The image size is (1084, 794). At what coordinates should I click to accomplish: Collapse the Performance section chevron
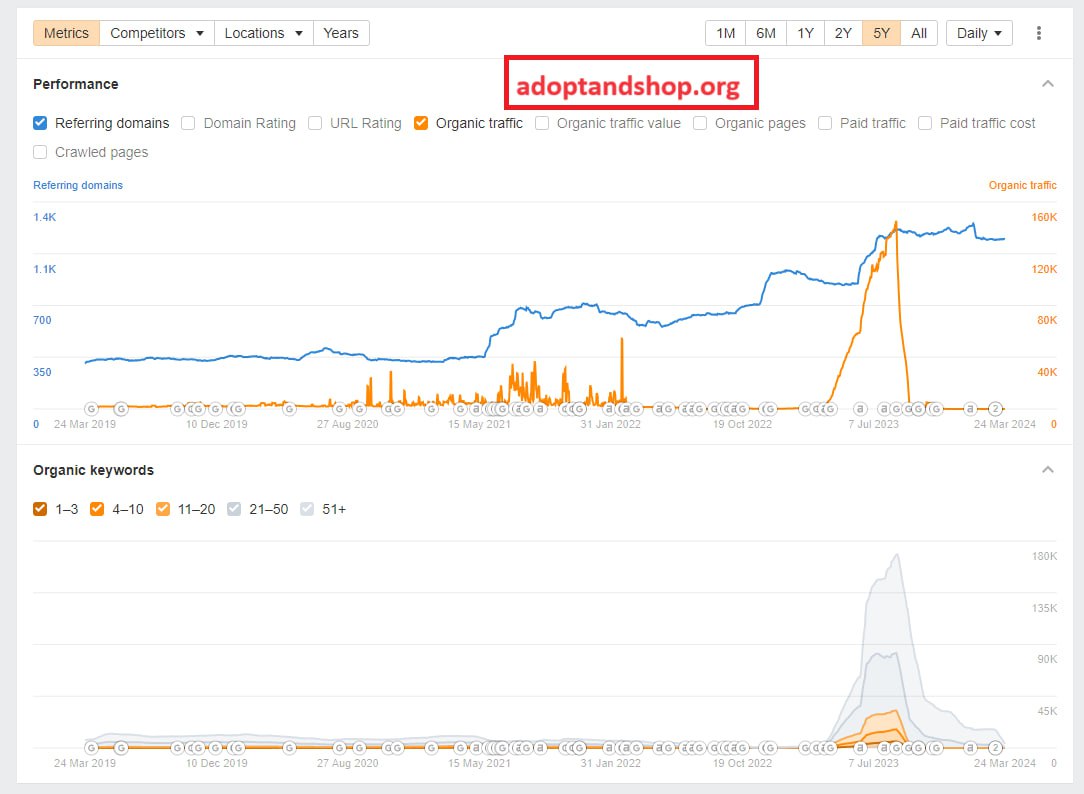[1048, 84]
